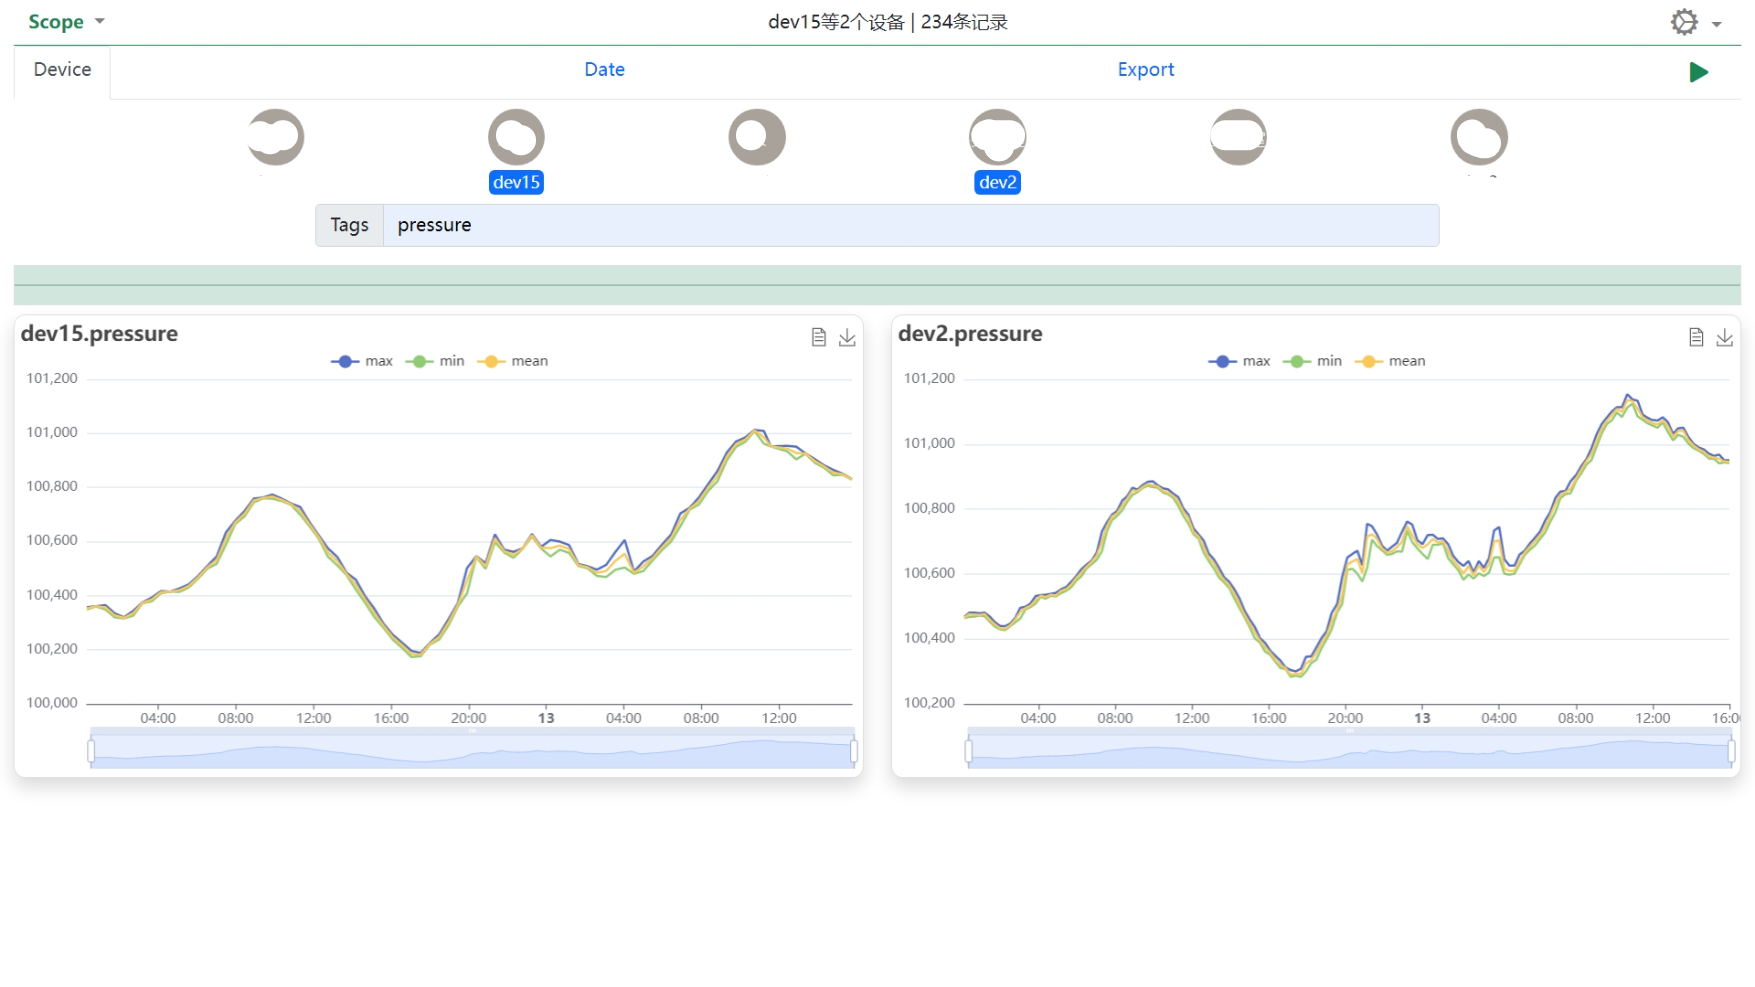Download the dev15.pressure chart image
Viewport: 1755px width, 987px height.
(x=847, y=337)
